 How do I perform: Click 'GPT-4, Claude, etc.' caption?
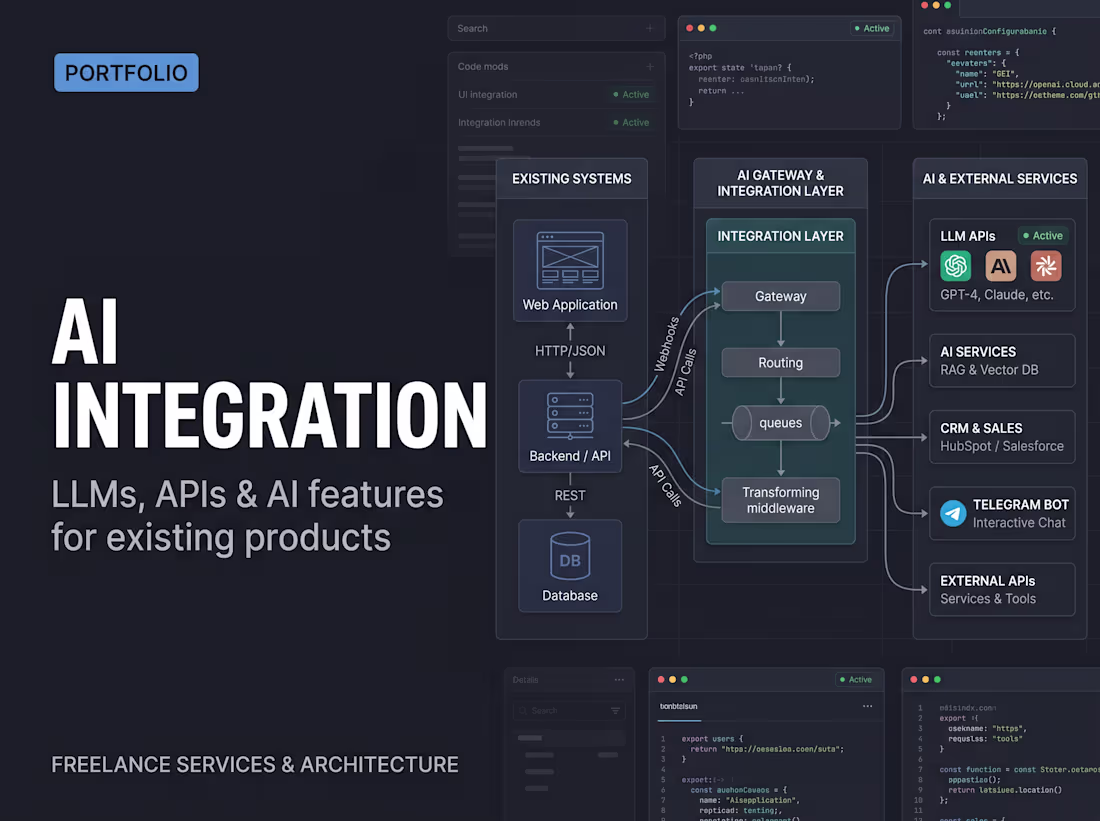pos(997,295)
